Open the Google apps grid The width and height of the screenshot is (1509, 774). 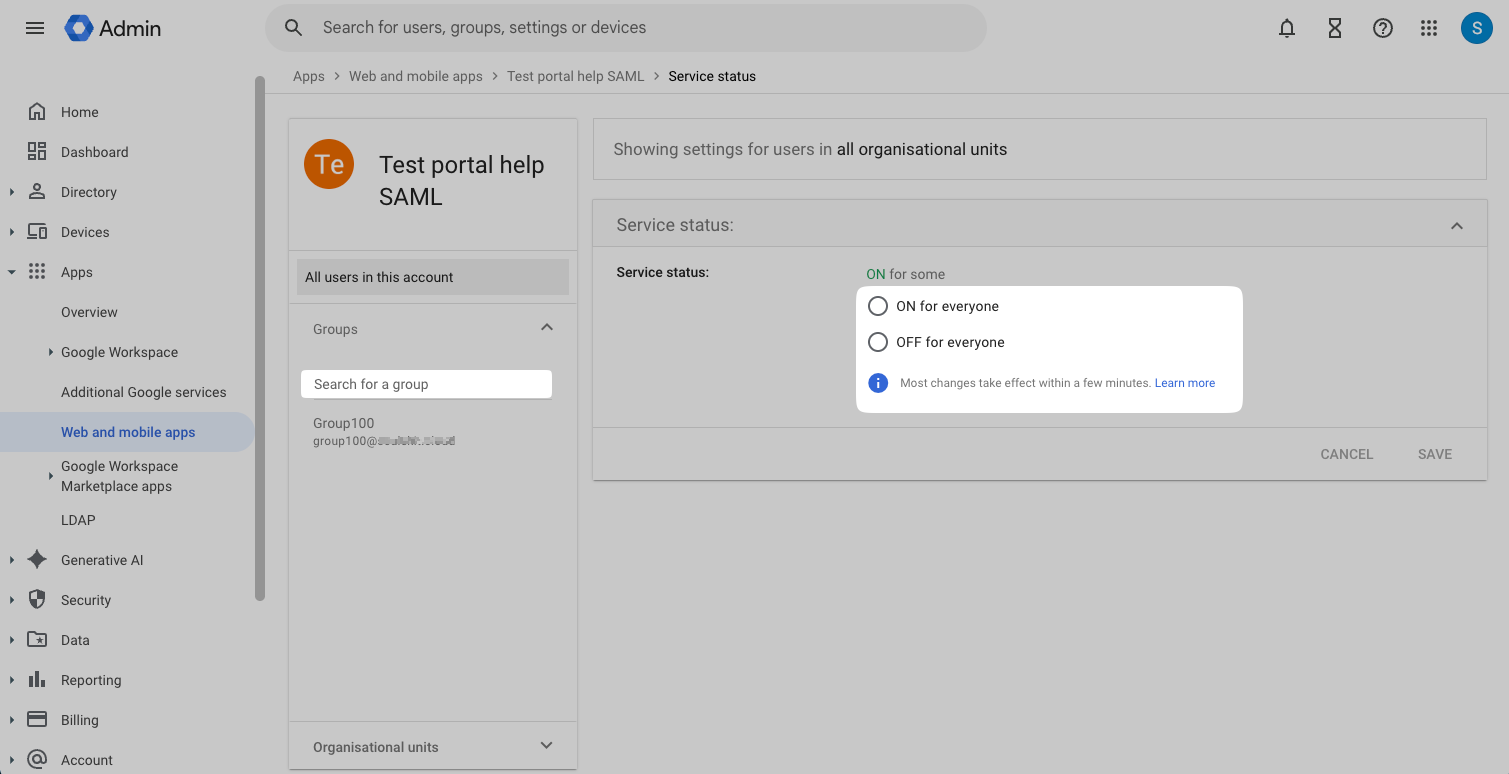click(1428, 28)
